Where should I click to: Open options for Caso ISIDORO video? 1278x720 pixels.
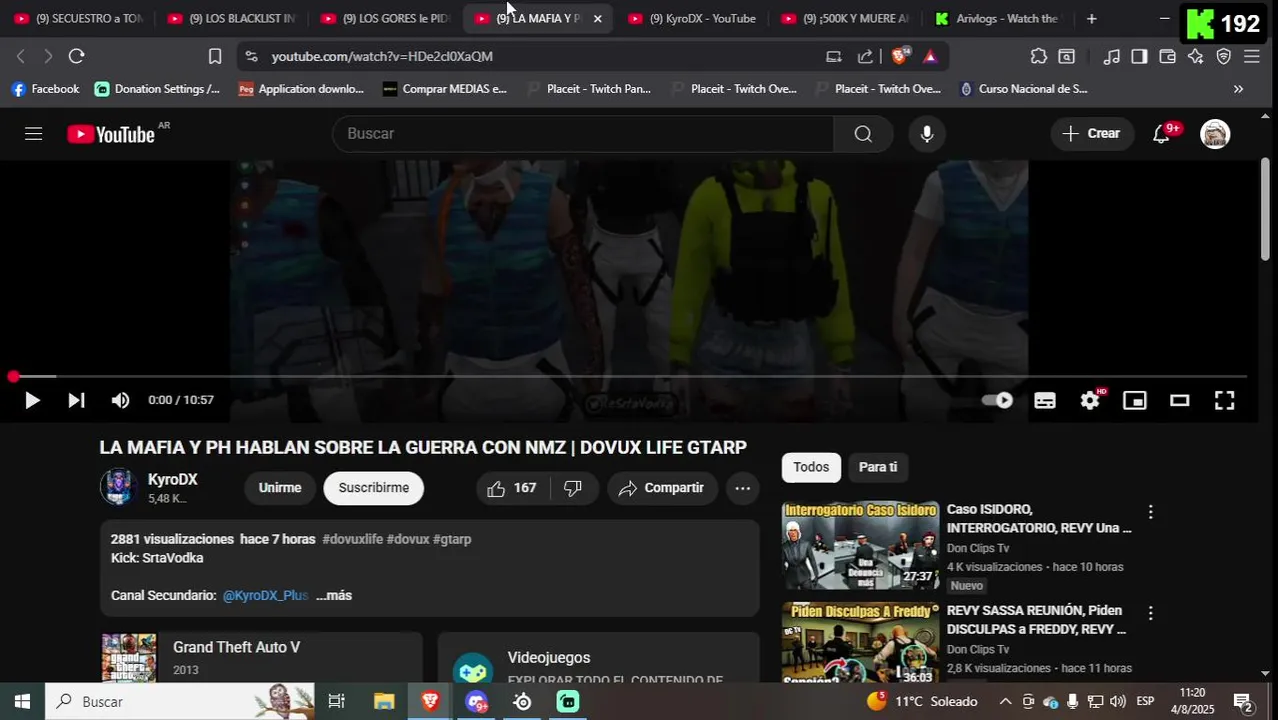(1150, 512)
